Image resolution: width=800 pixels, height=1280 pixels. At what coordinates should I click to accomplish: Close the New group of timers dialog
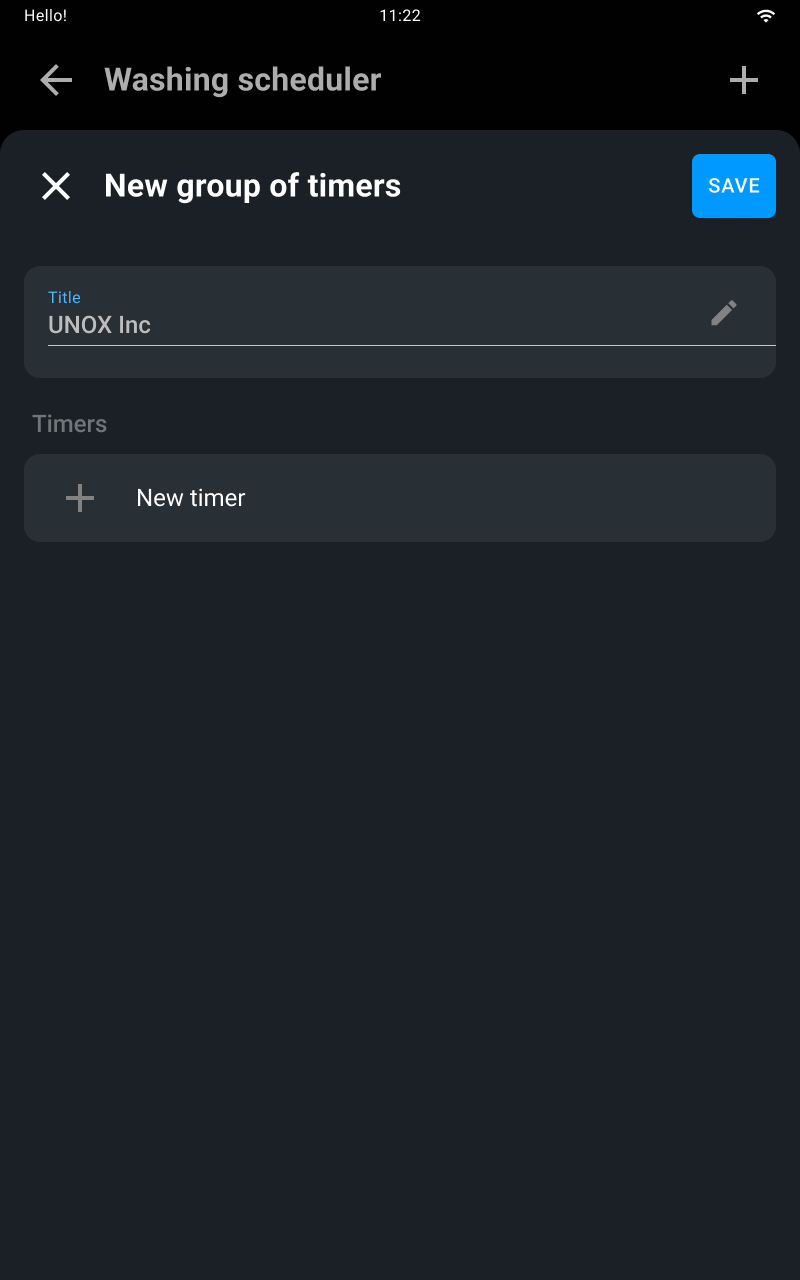tap(56, 186)
